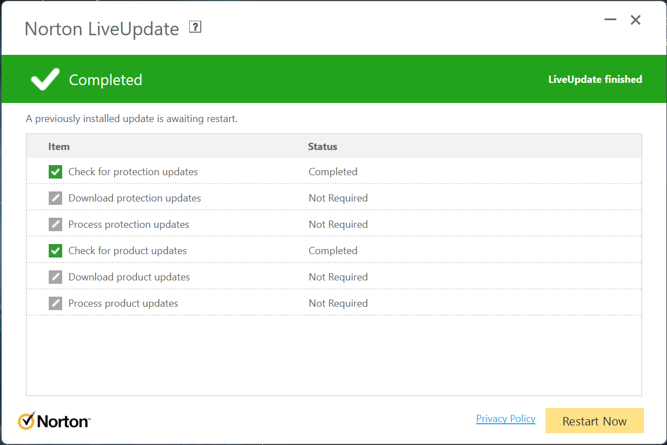
Task: Close the Norton LiveUpdate window
Action: [635, 20]
